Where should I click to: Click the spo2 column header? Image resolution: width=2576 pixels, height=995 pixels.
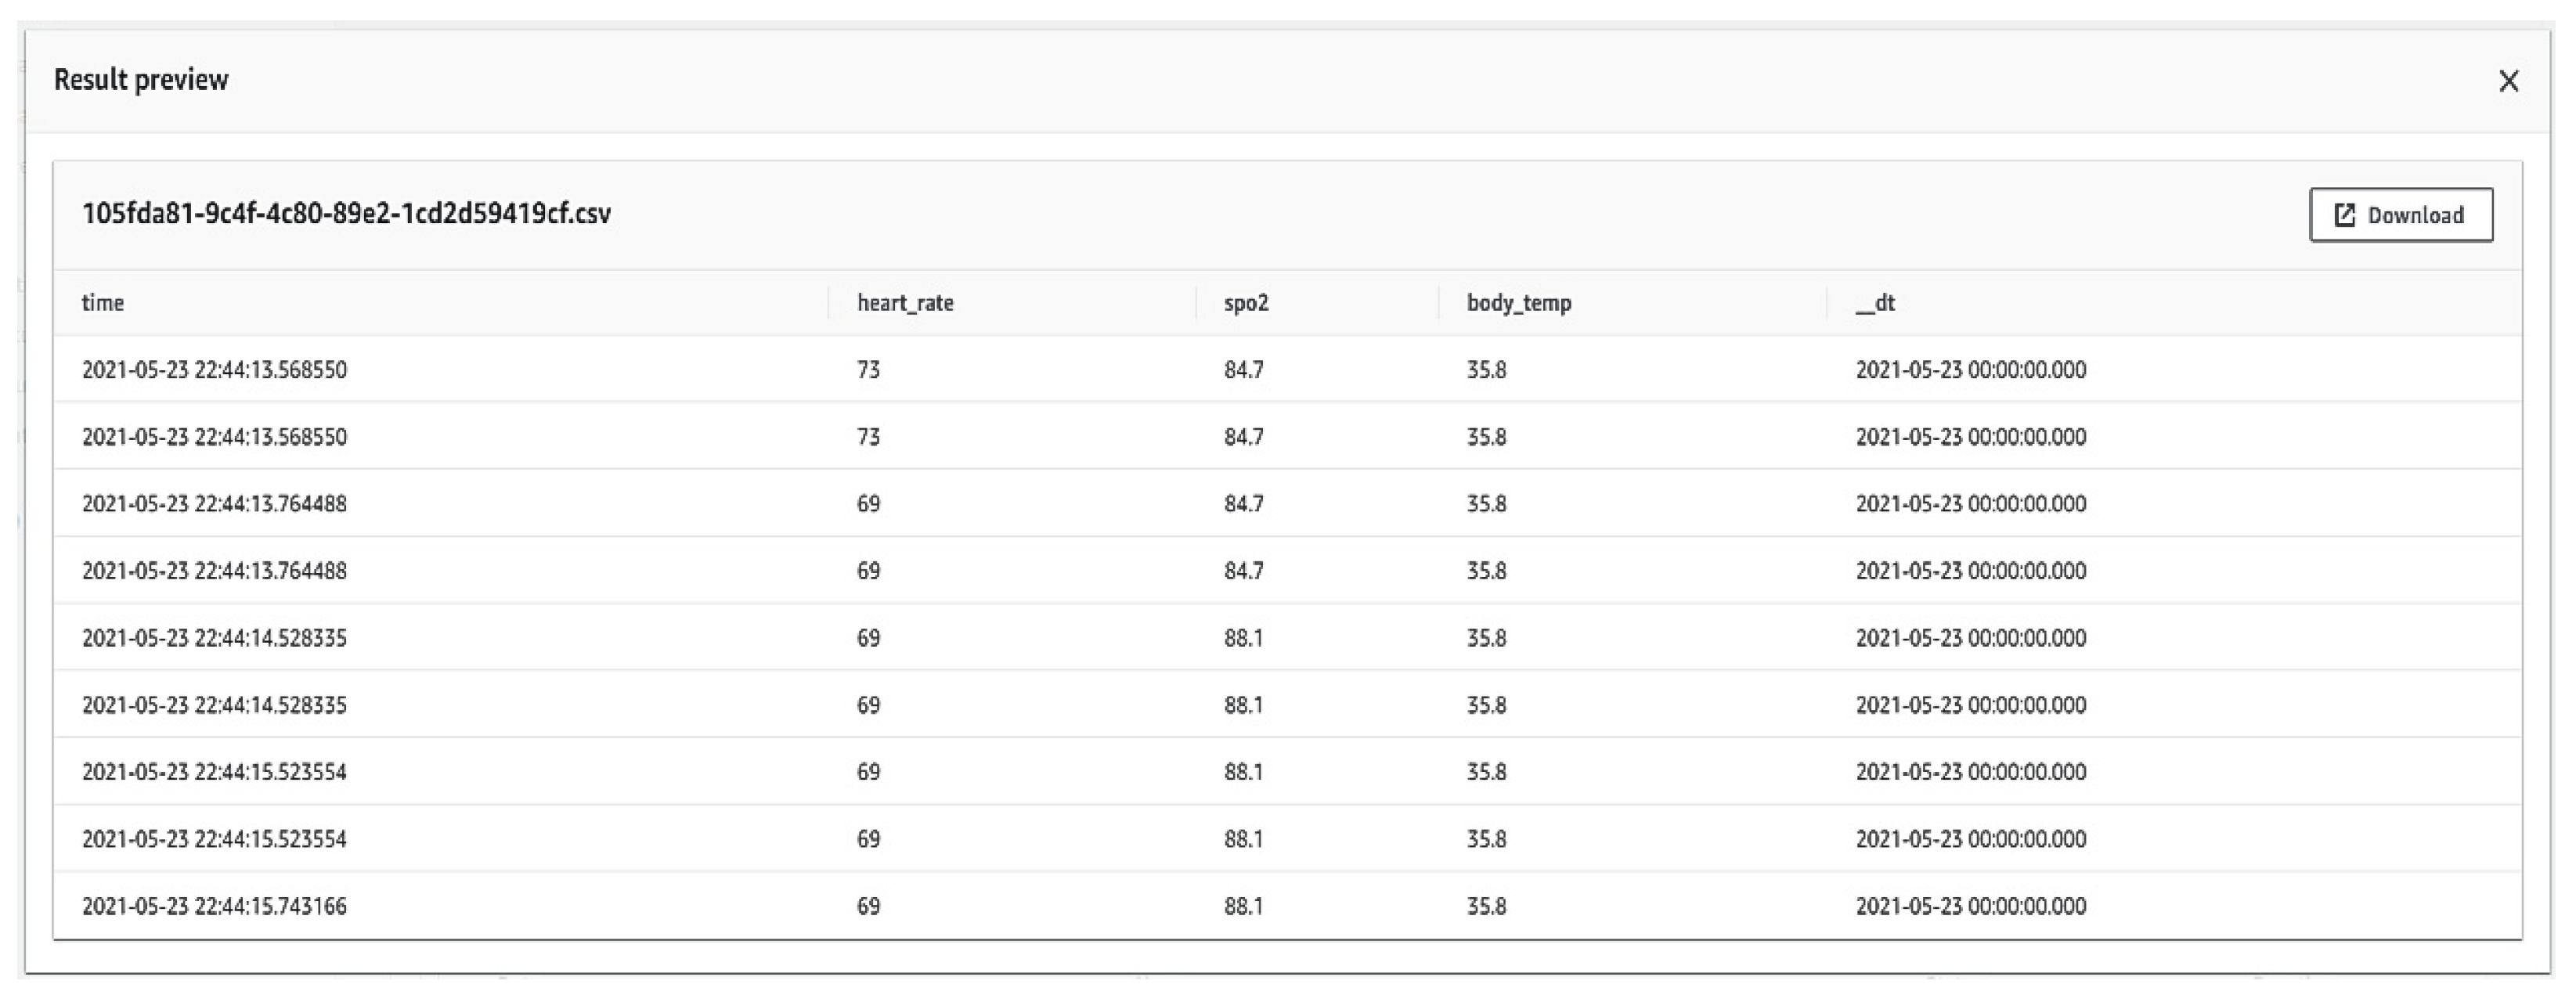point(1246,303)
